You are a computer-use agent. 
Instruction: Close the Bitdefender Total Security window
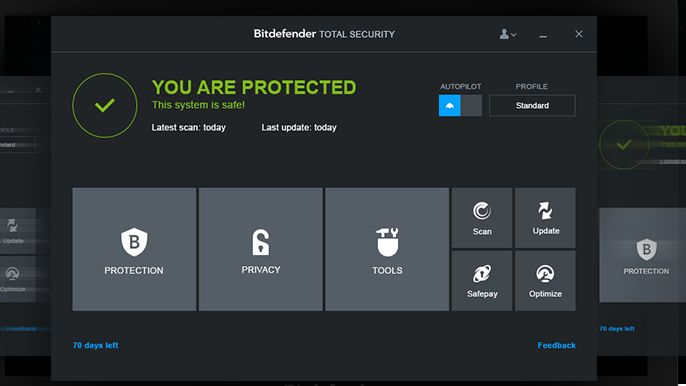[x=579, y=34]
